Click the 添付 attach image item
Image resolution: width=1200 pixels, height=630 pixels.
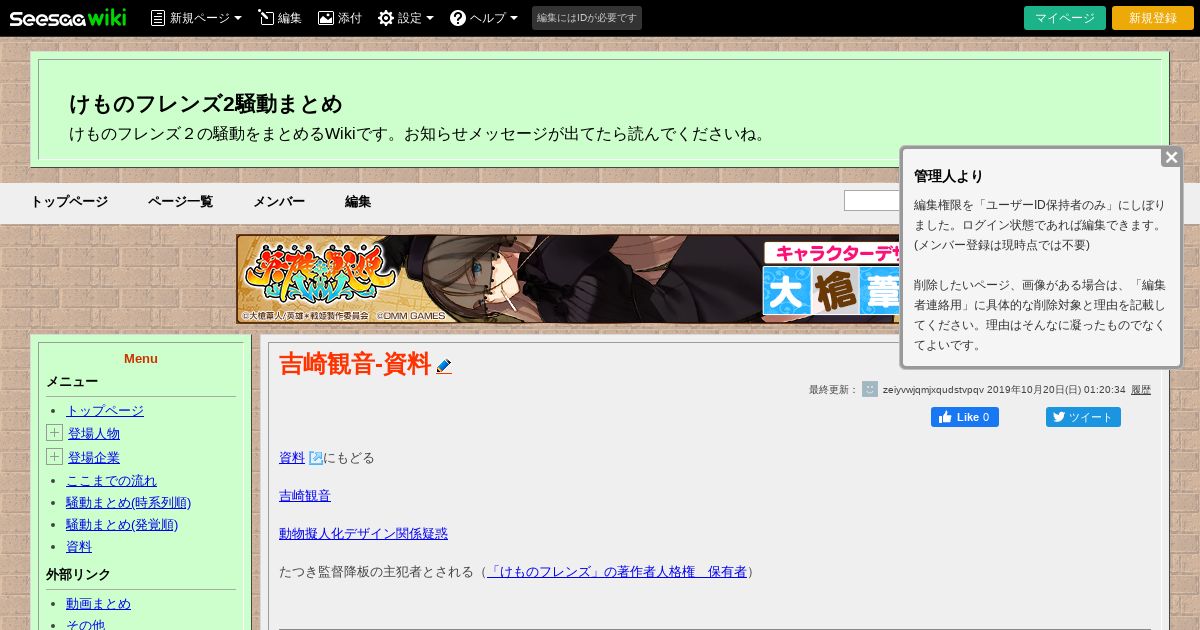[x=340, y=18]
